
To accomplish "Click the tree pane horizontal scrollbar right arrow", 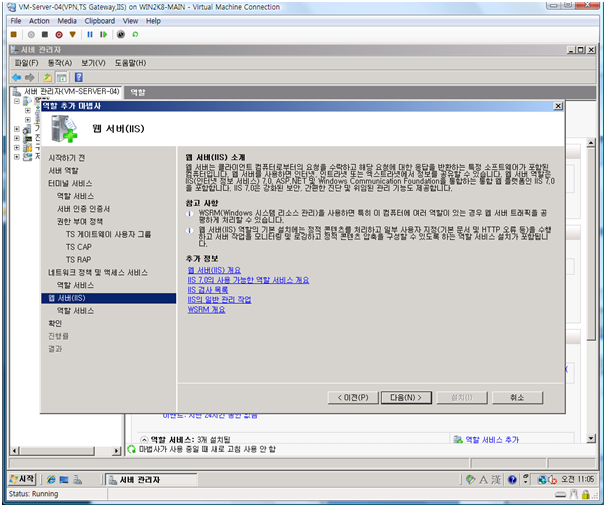I will coord(116,451).
